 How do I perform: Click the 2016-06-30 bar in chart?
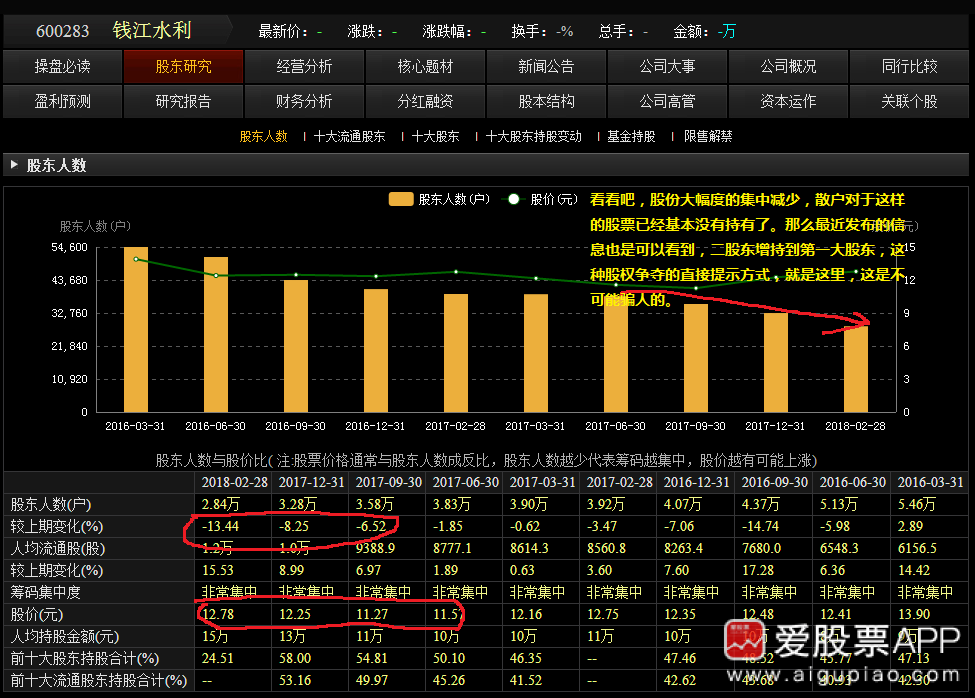click(x=216, y=334)
